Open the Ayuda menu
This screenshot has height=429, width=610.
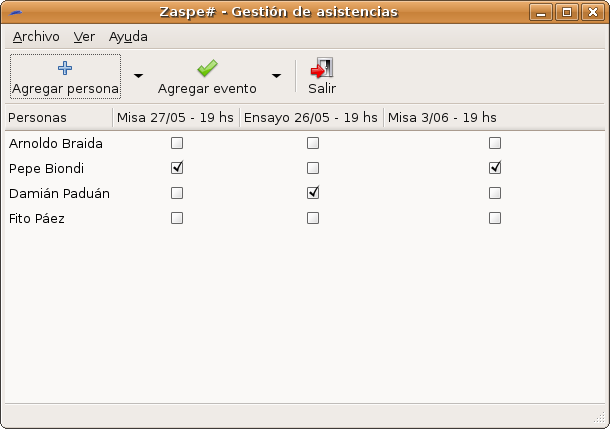tap(128, 36)
